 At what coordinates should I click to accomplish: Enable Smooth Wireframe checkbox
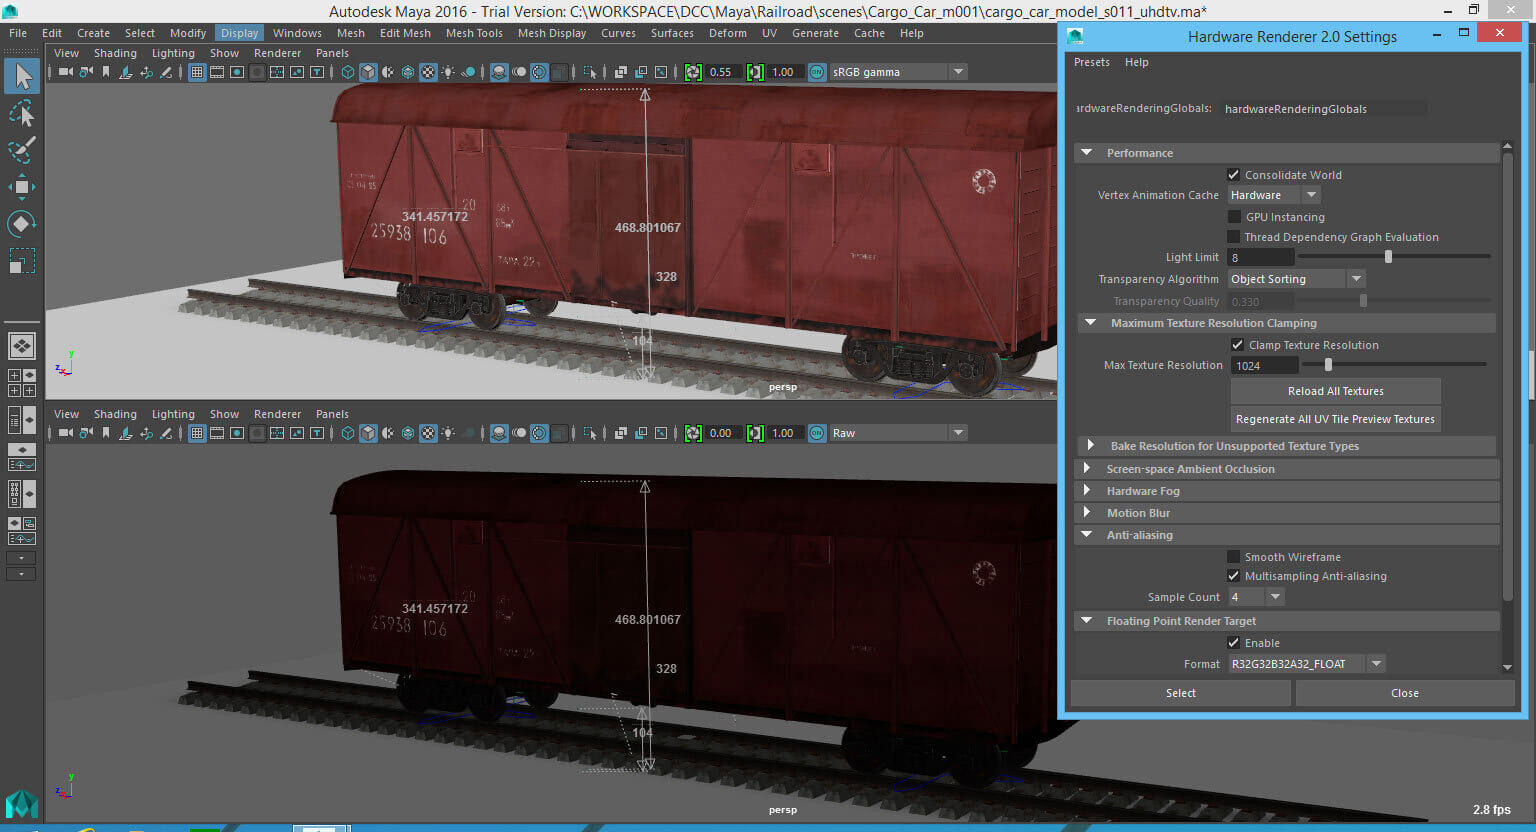pos(1233,557)
